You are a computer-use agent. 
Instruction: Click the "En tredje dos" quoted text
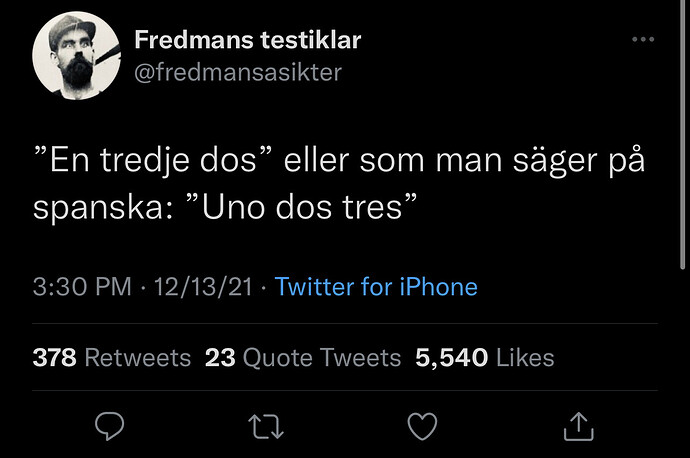[x=153, y=160]
